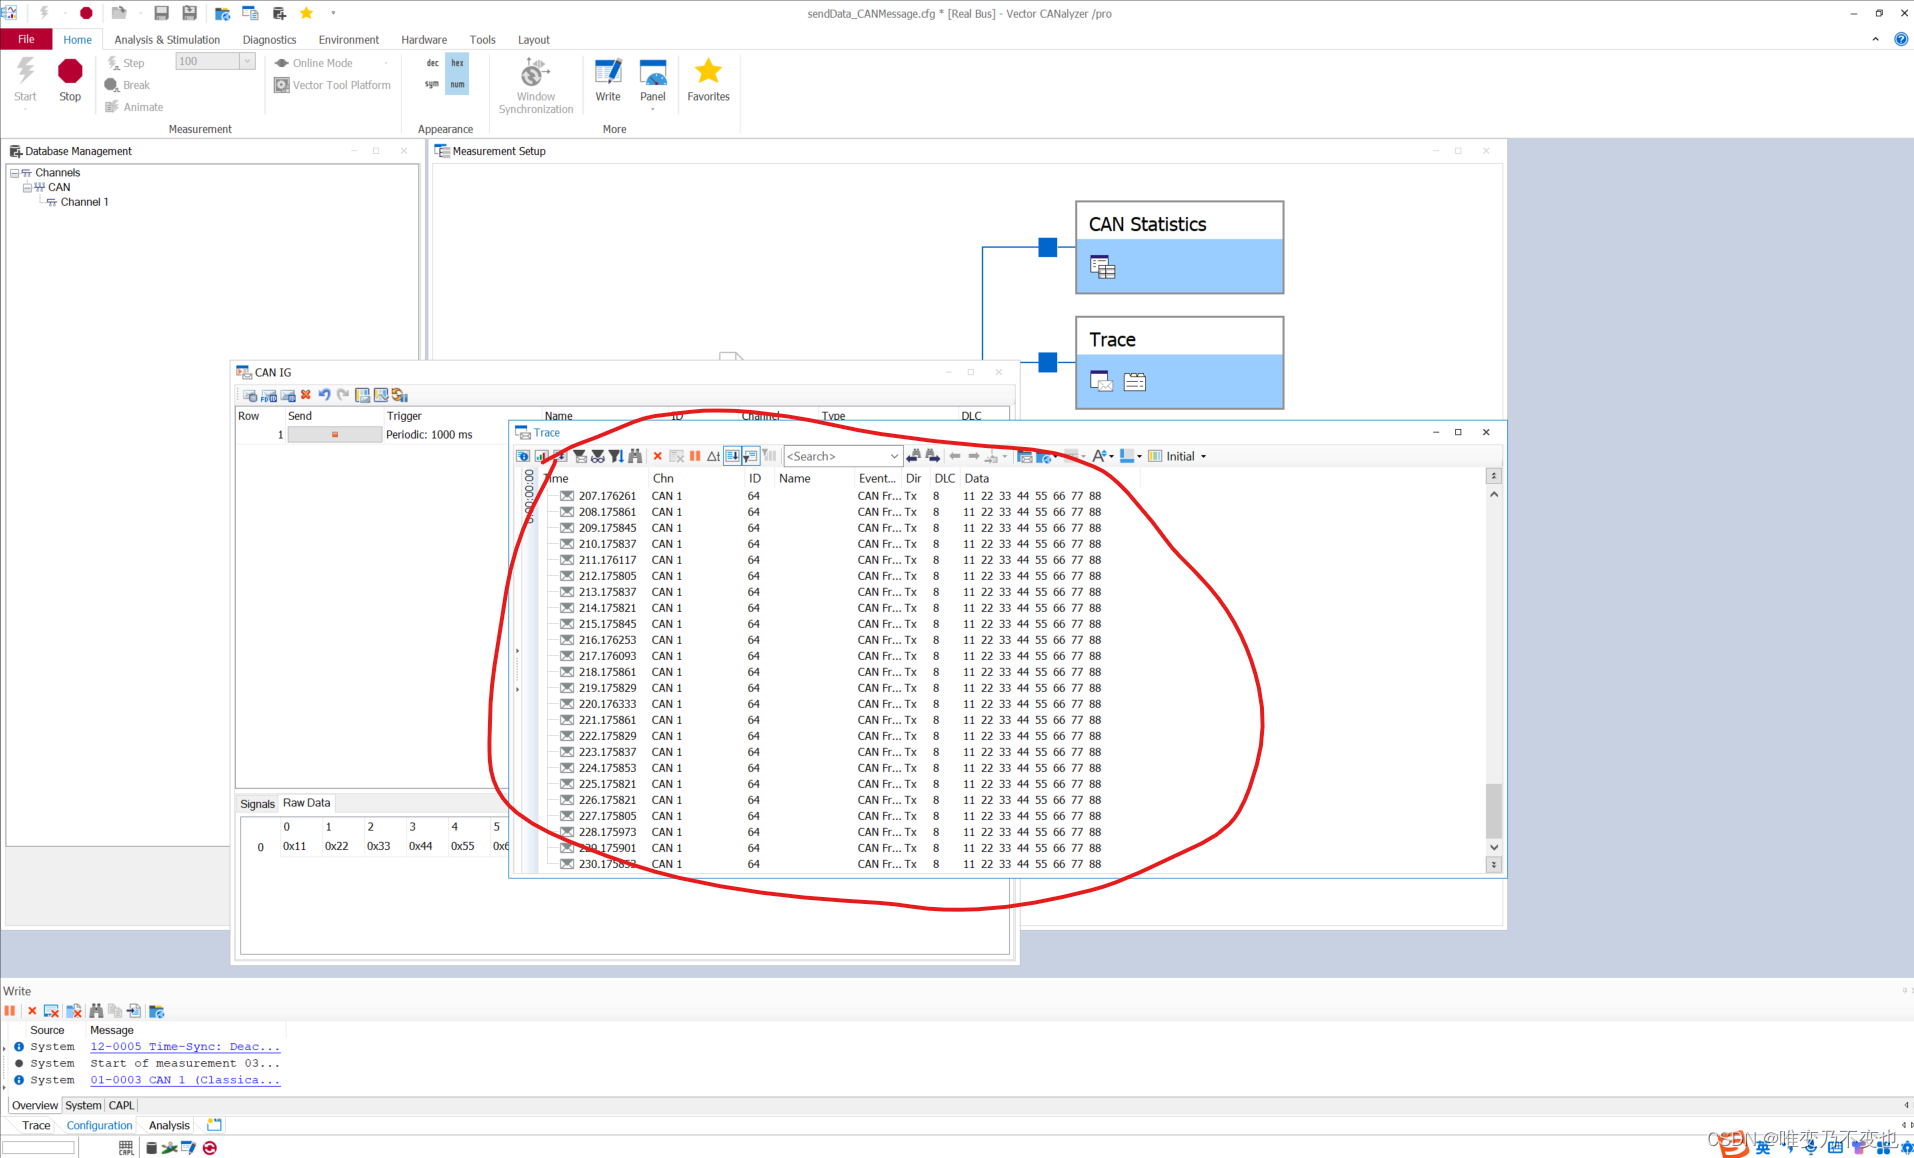1914x1158 pixels.
Task: Delete the selected frame in CAN IG toolbar
Action: point(306,395)
